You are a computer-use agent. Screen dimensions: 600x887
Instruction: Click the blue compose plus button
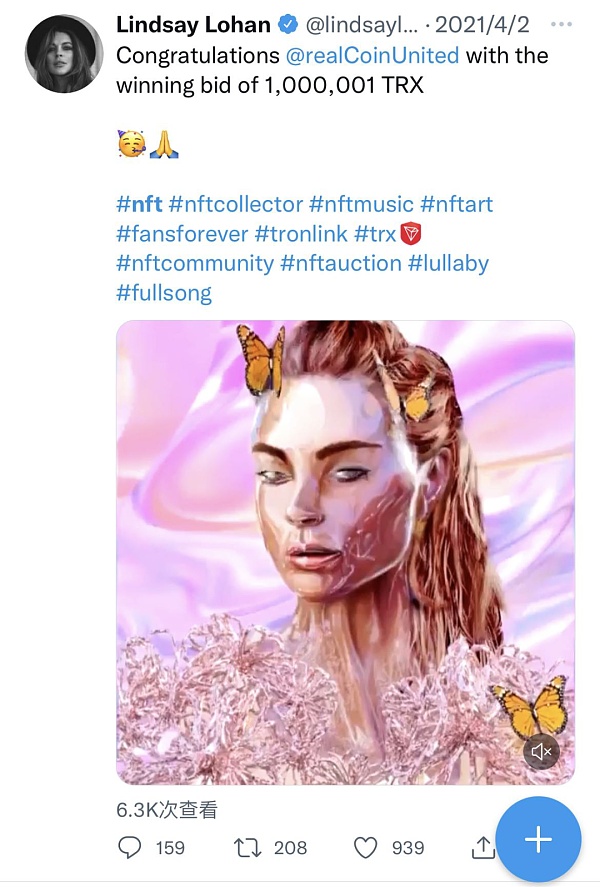click(x=538, y=839)
